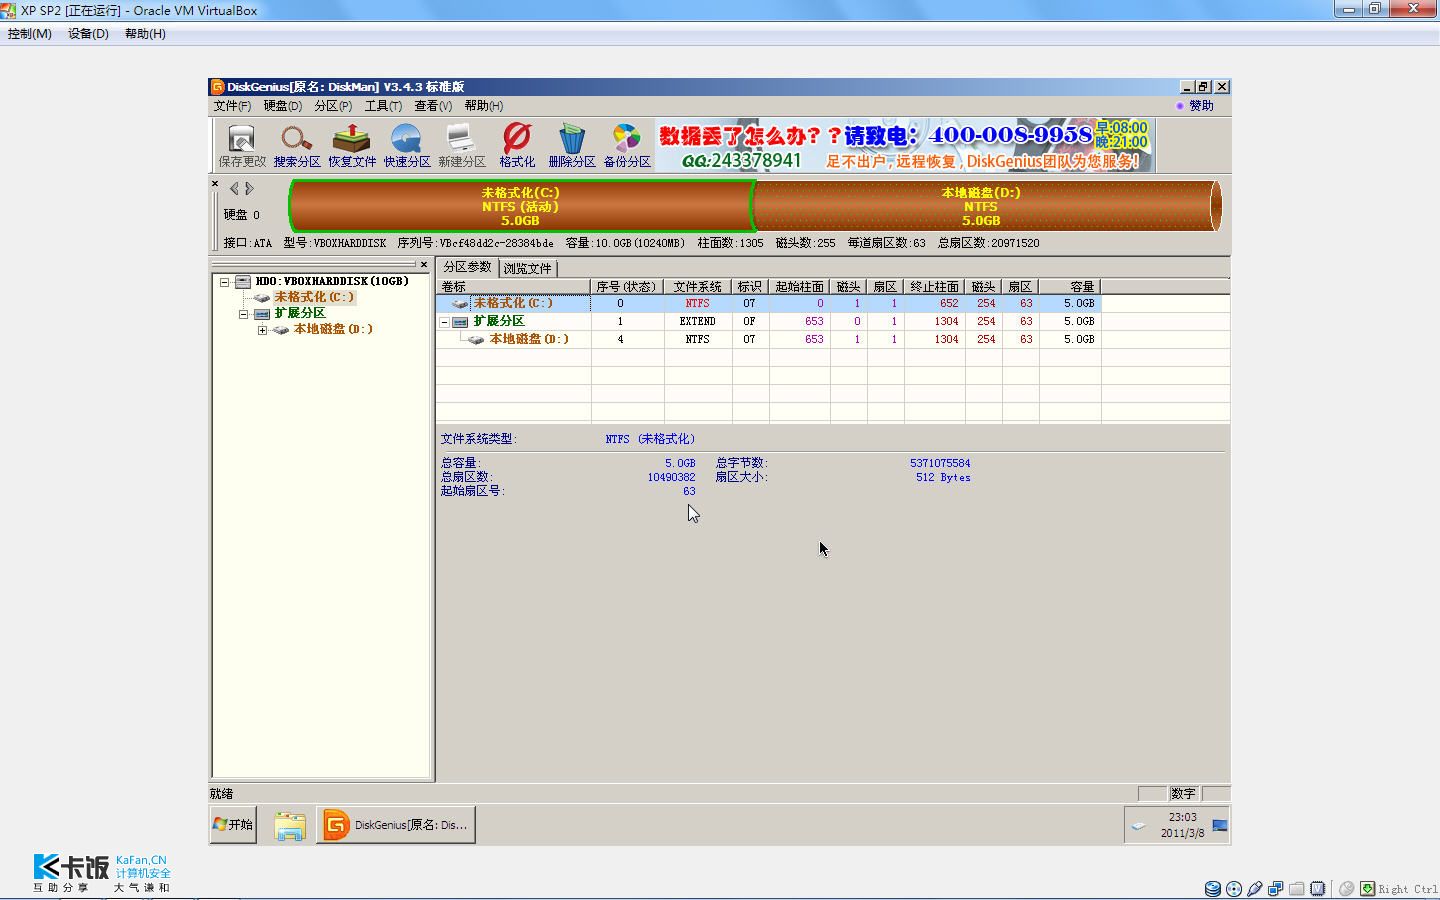Click the 终止柱面 column header

[x=935, y=287]
